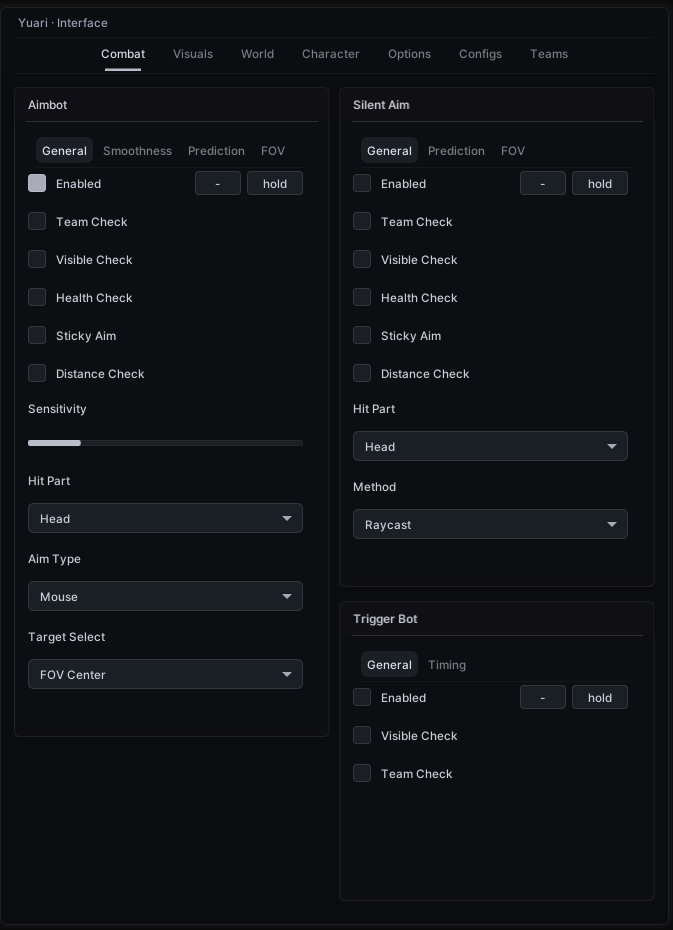Click the Trigger Bot panel heading
Screen dimensions: 673x930
click(385, 619)
